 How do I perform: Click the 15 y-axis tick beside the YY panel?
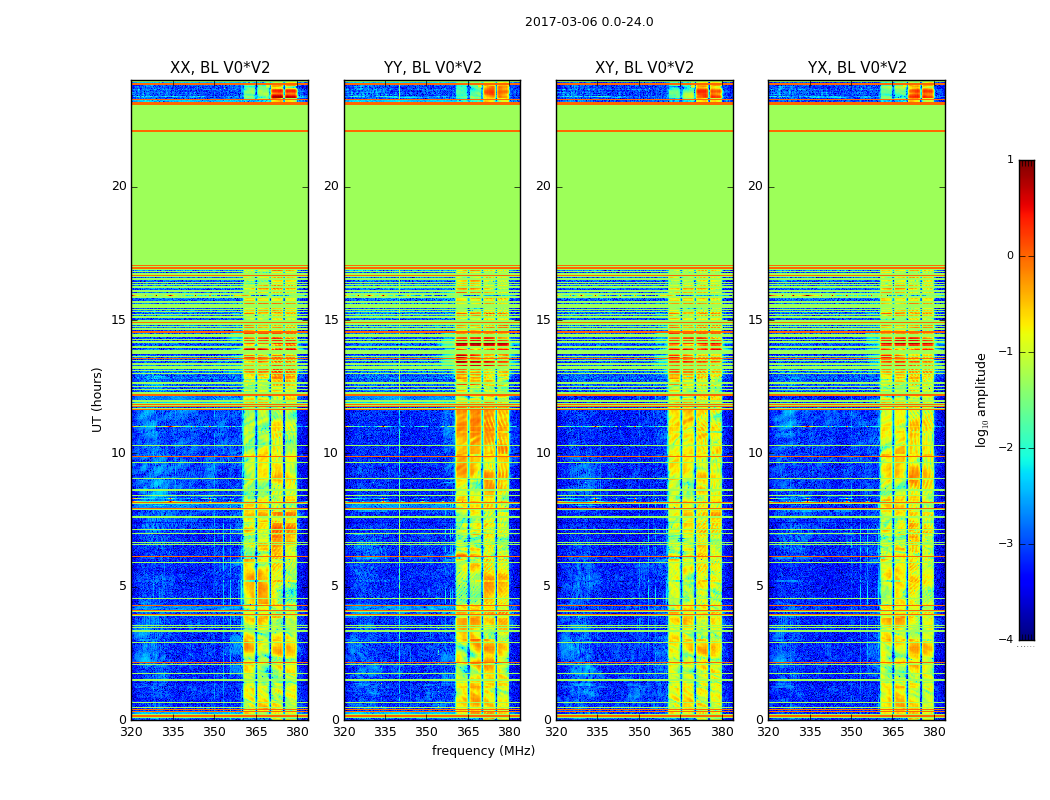pos(331,320)
